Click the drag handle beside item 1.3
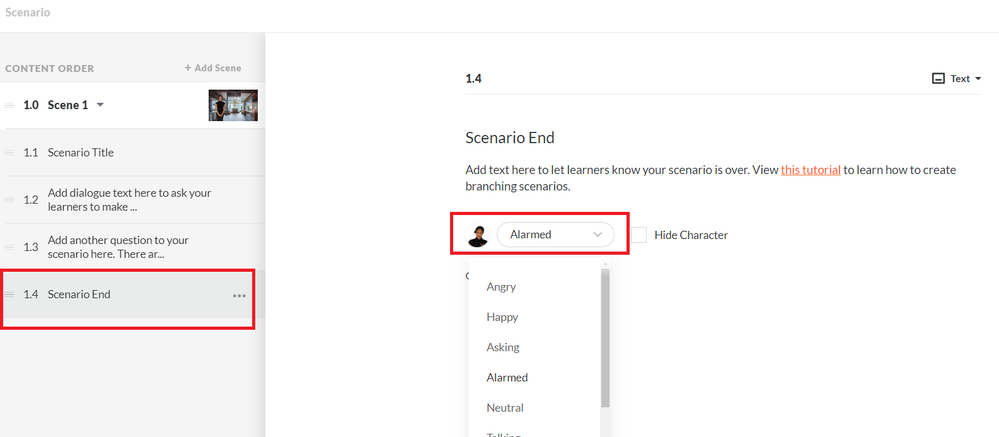The height and width of the screenshot is (437, 999). click(10, 247)
